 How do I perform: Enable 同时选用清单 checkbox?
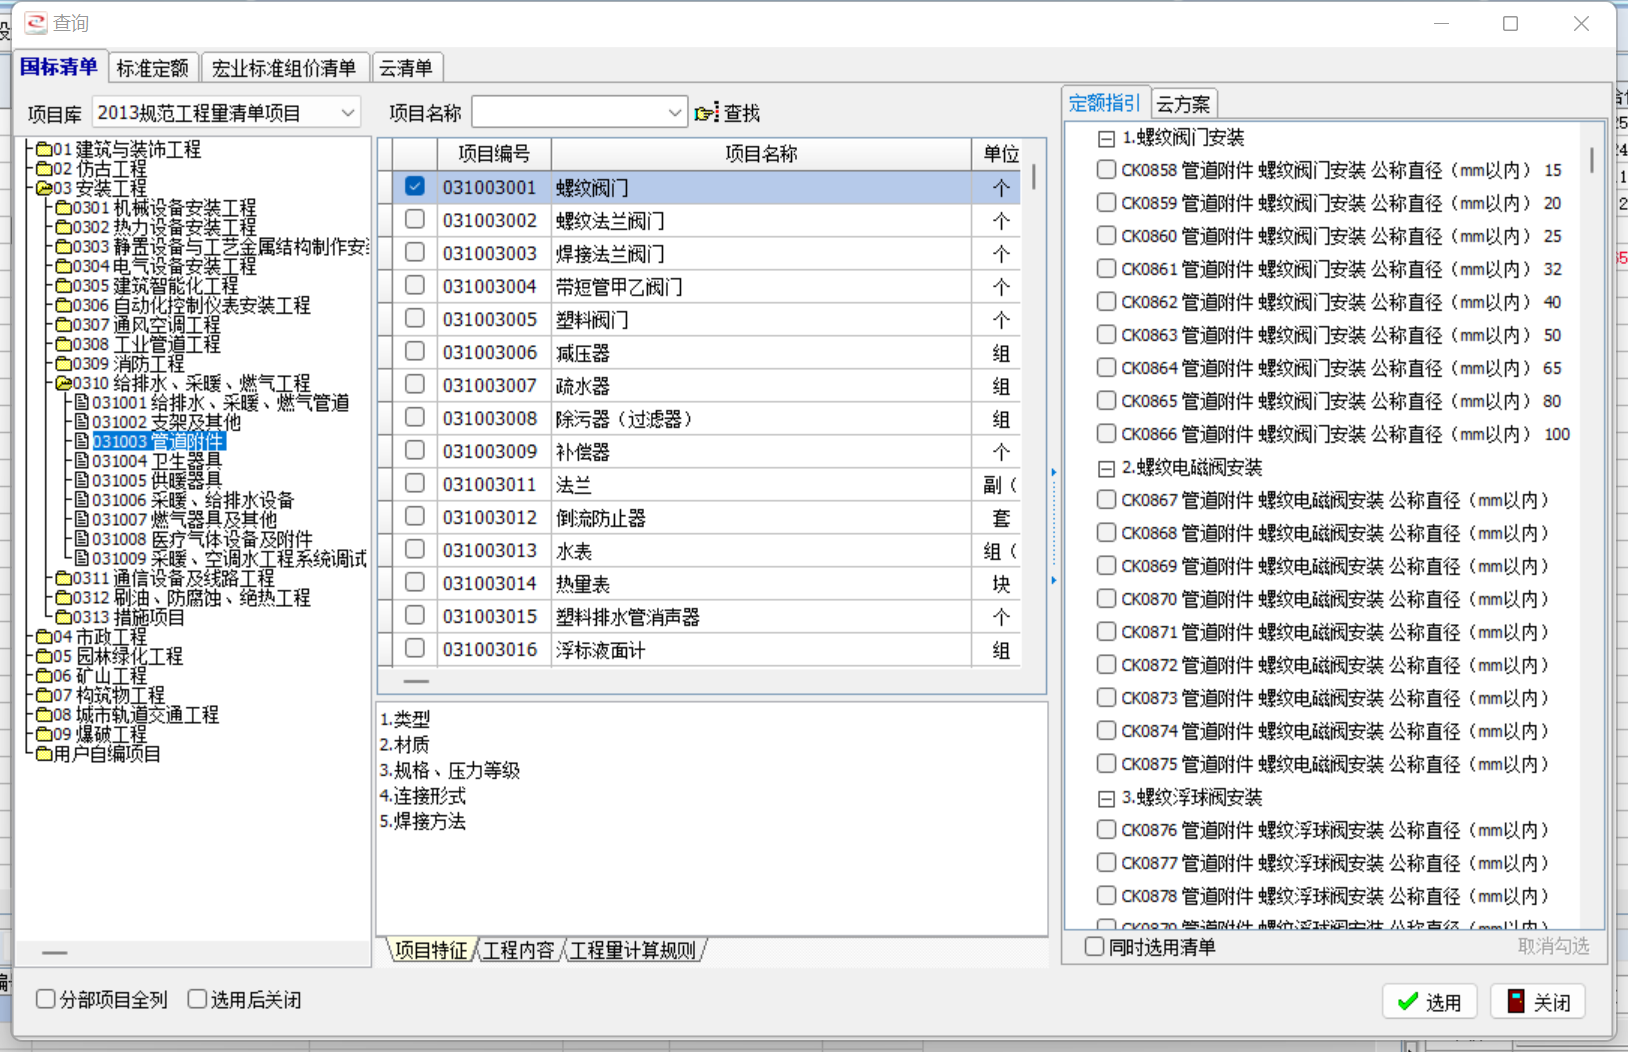click(x=1095, y=946)
